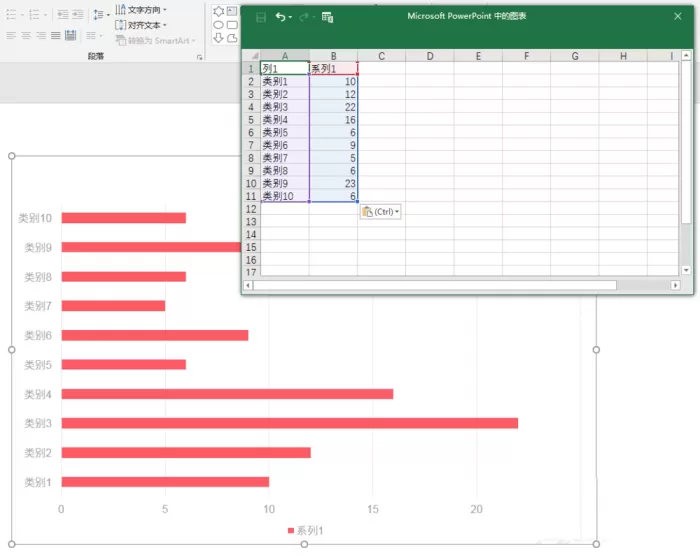The height and width of the screenshot is (560, 700).
Task: Open the Edit Data in Excel icon
Action: pos(327,17)
